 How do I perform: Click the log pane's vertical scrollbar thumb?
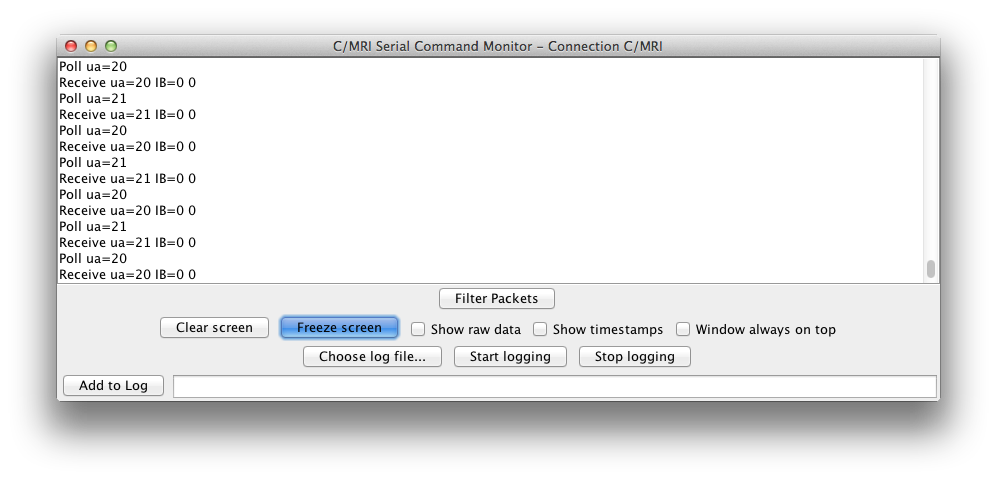(x=931, y=268)
